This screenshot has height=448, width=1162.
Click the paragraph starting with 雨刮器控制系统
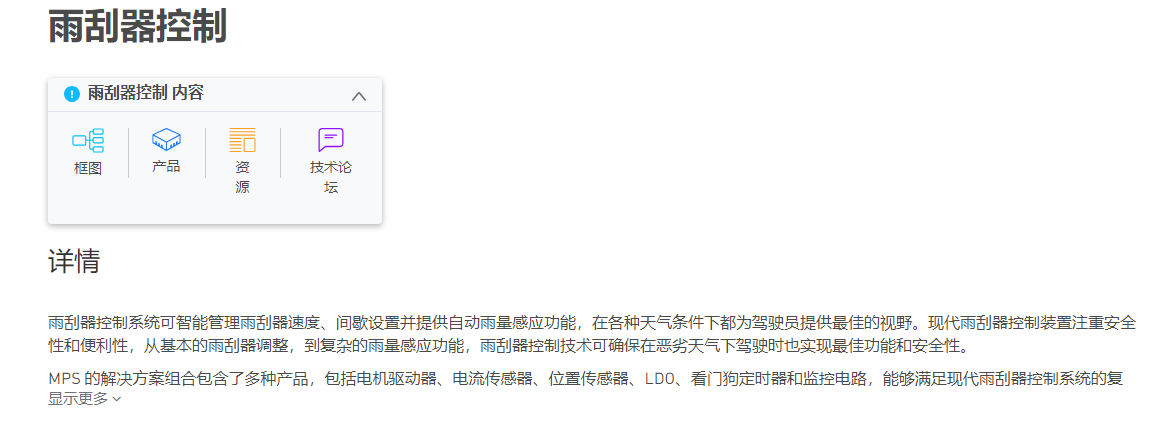[x=592, y=334]
